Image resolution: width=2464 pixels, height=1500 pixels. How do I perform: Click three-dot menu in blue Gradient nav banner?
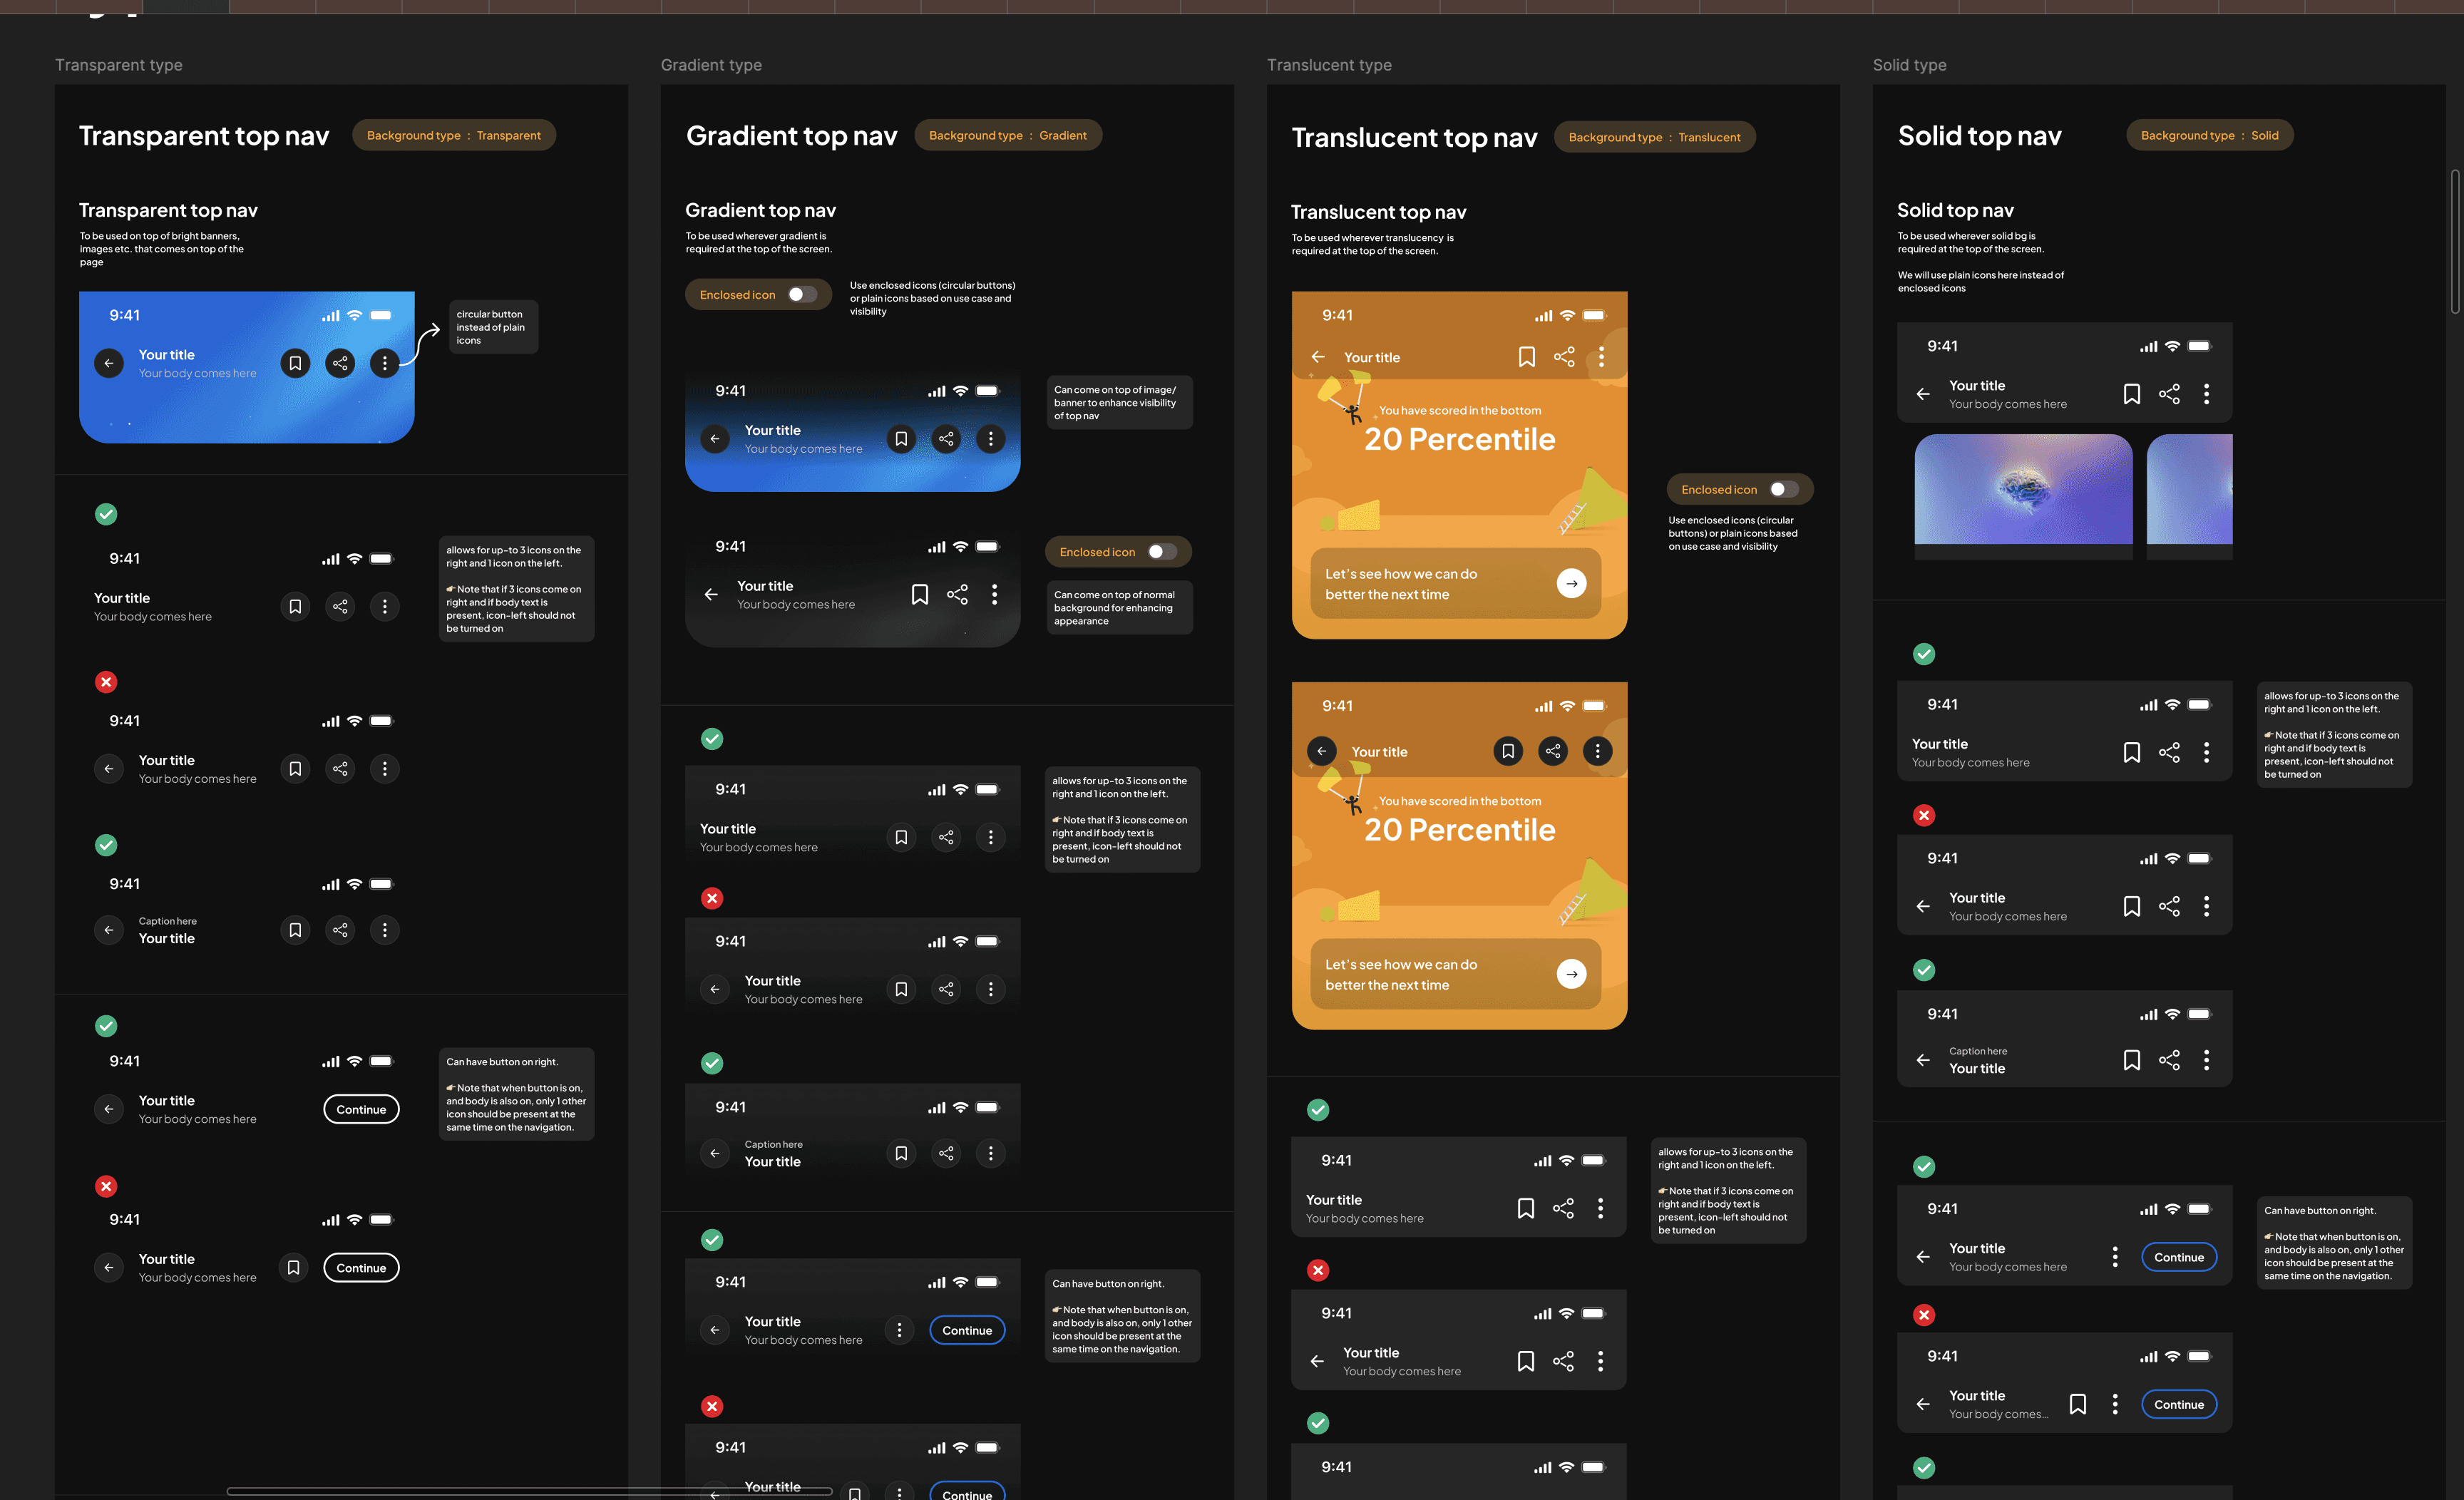(x=990, y=438)
